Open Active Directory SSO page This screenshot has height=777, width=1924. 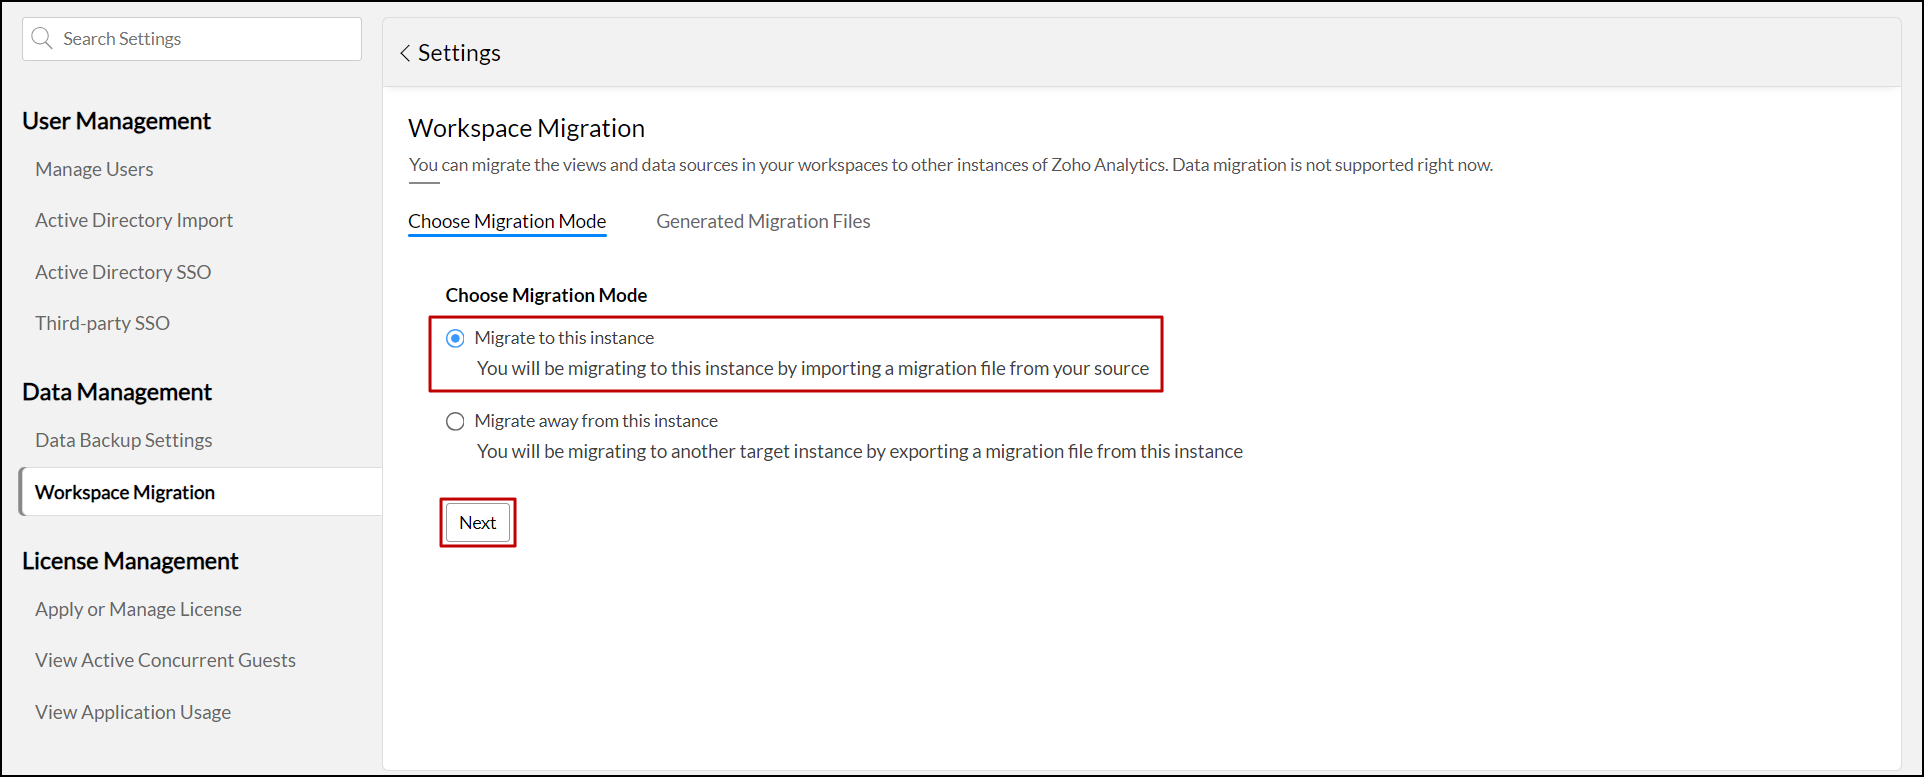(123, 272)
